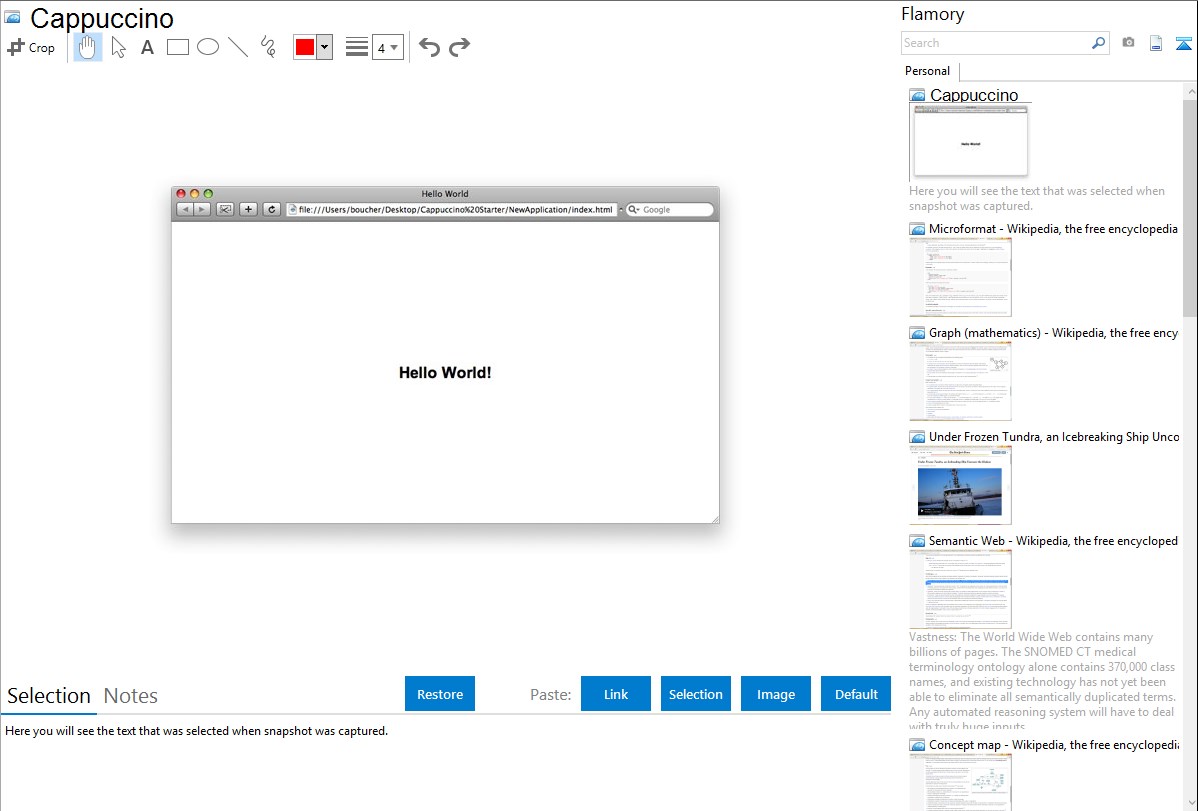
Task: Click the icon beside Concept map title
Action: click(x=918, y=744)
